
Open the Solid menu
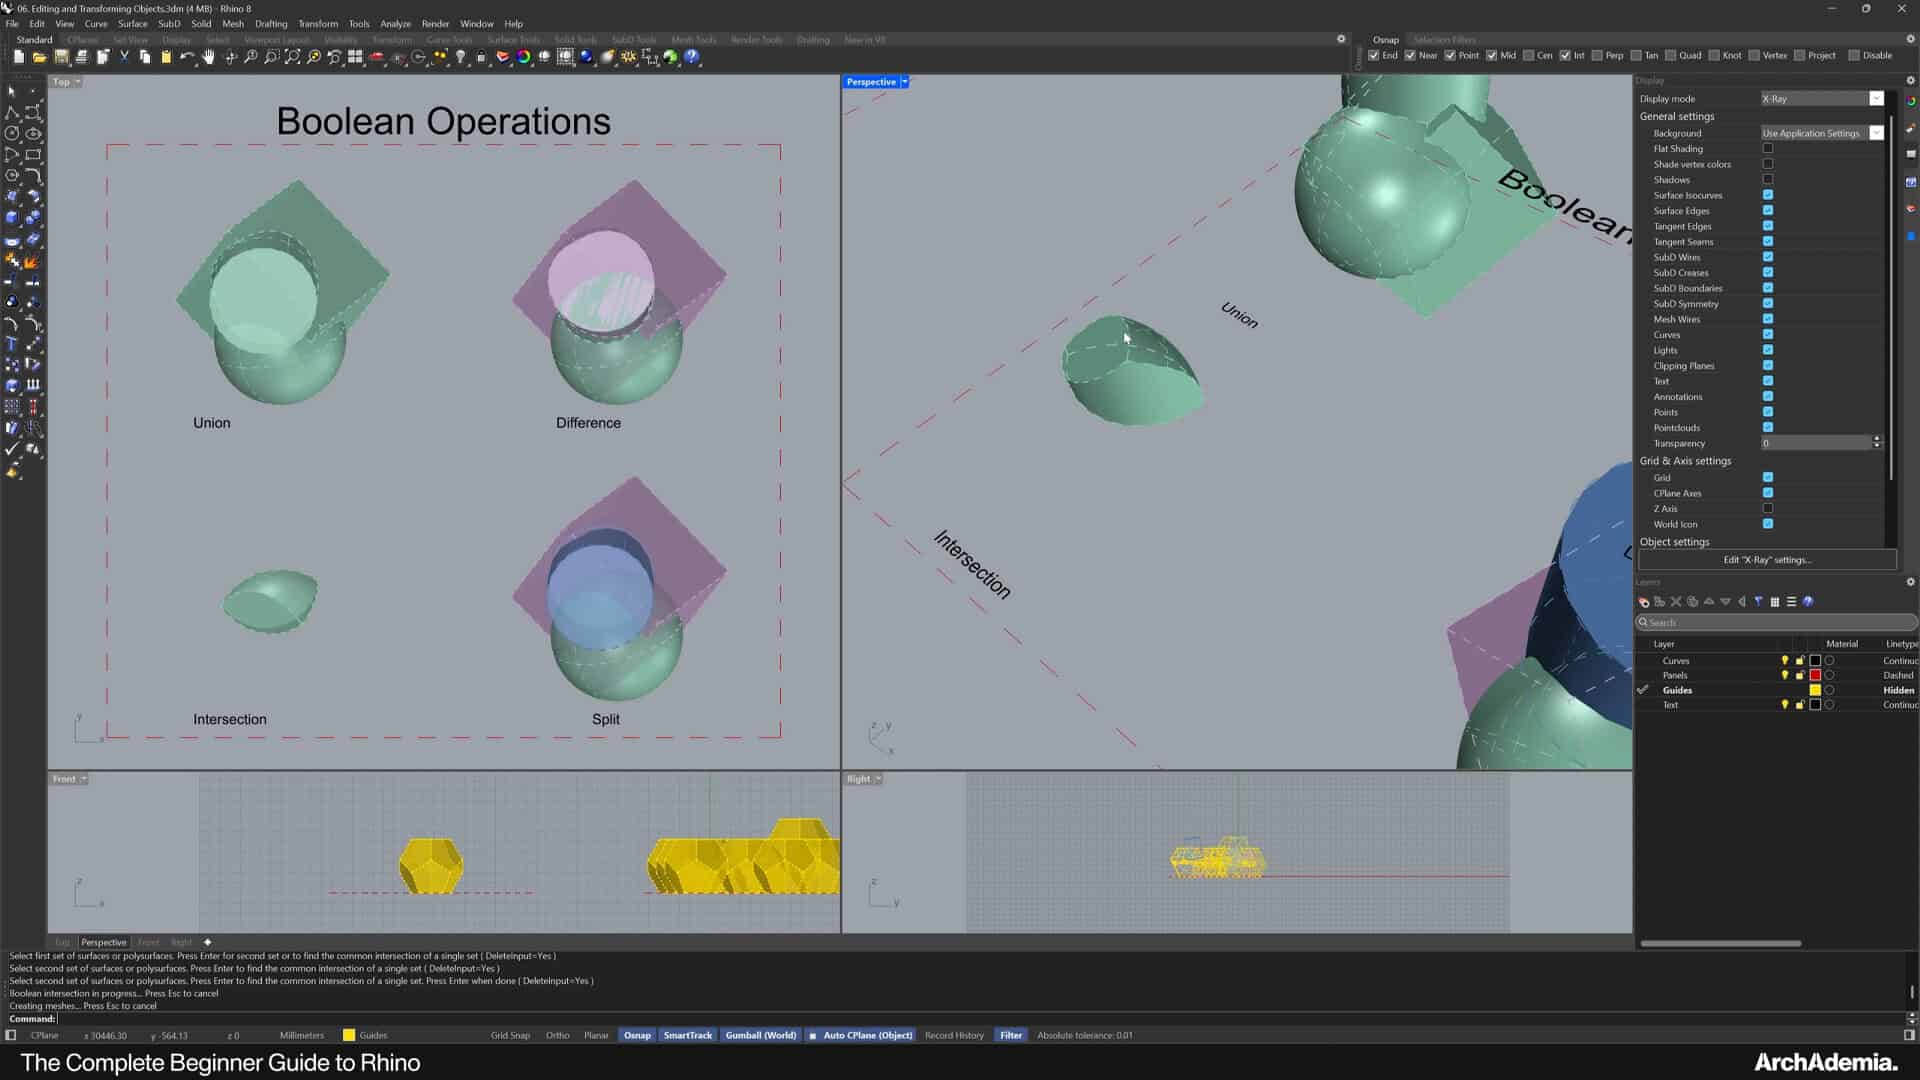pyautogui.click(x=201, y=24)
